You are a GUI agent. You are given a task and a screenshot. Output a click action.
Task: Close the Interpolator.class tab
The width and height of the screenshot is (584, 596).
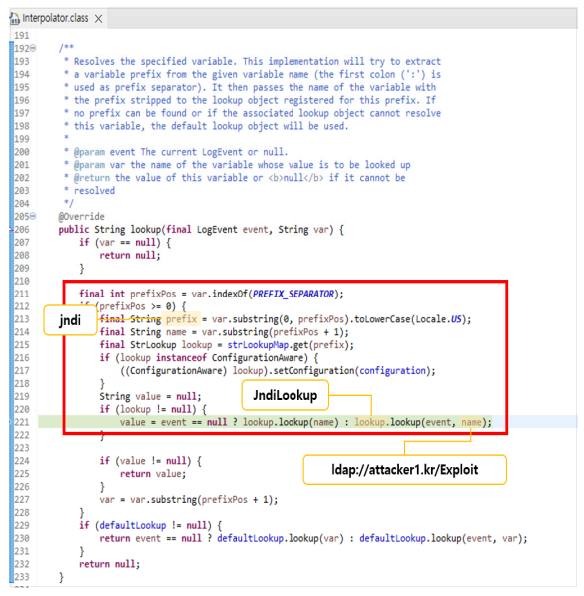pyautogui.click(x=98, y=19)
